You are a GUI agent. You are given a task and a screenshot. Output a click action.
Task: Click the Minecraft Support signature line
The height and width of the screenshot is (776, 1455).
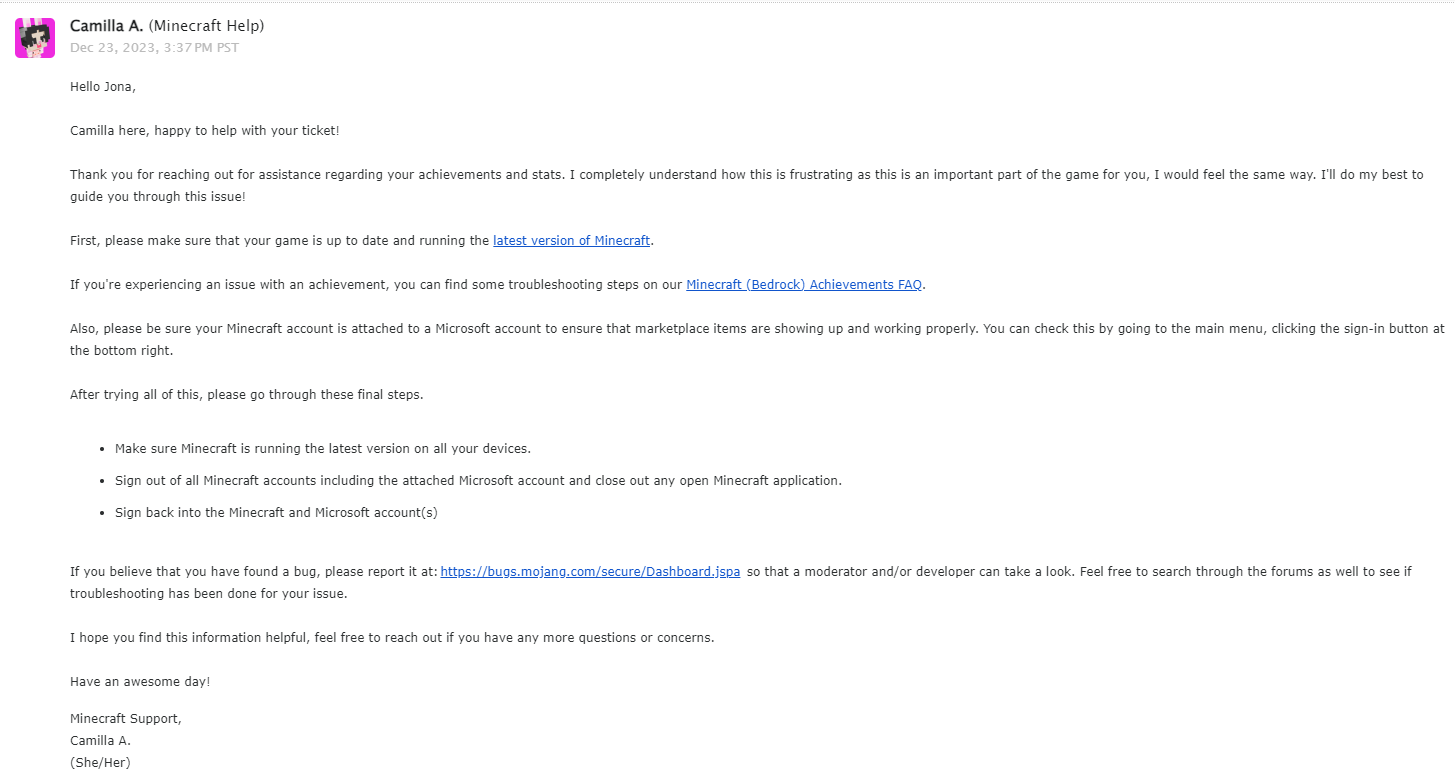(126, 719)
